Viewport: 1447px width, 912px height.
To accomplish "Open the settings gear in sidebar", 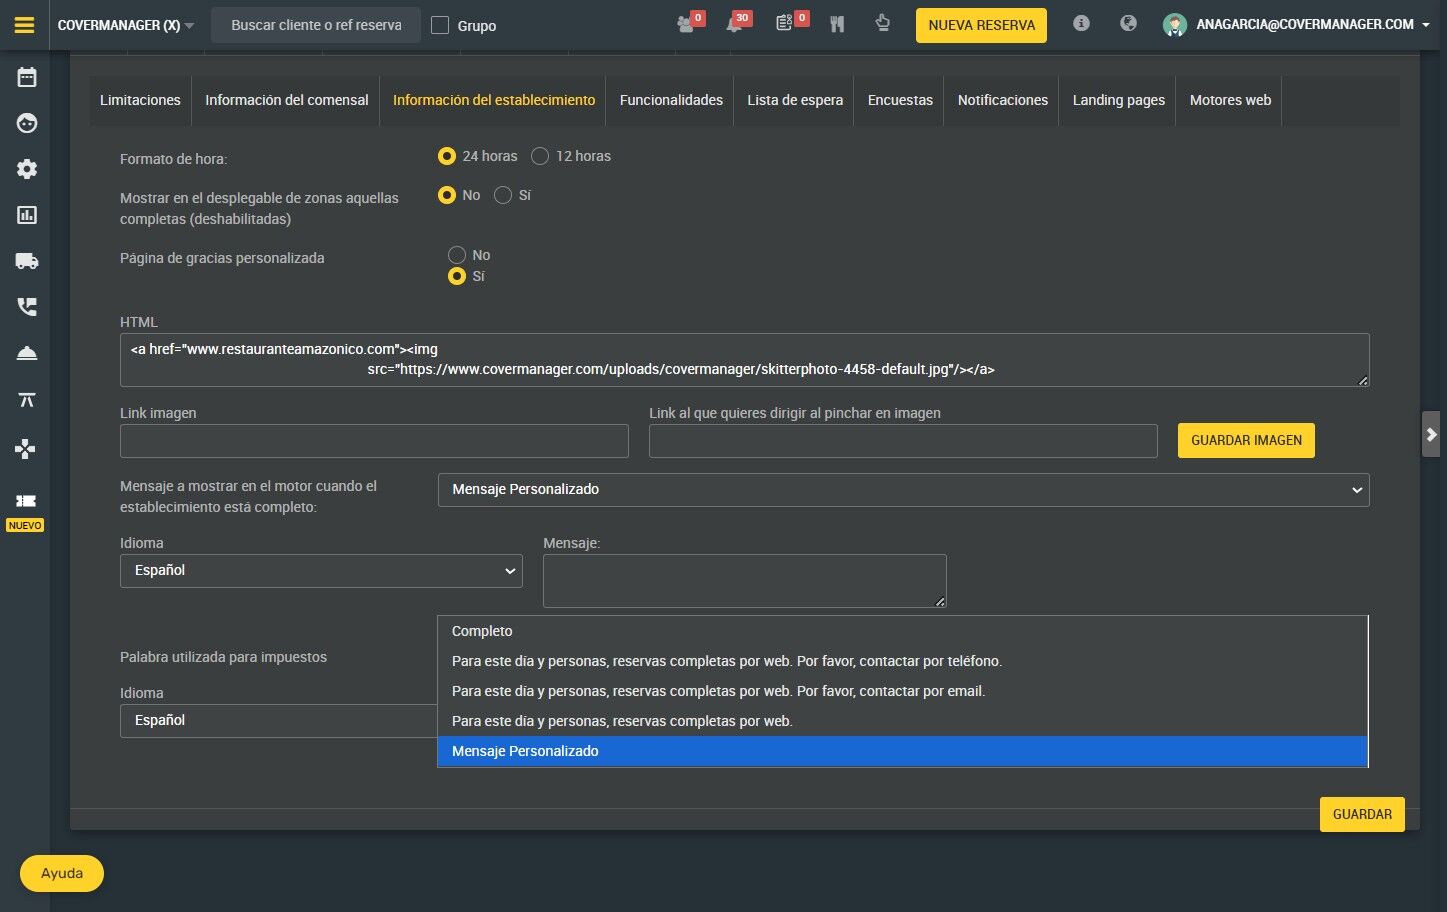I will 27,169.
